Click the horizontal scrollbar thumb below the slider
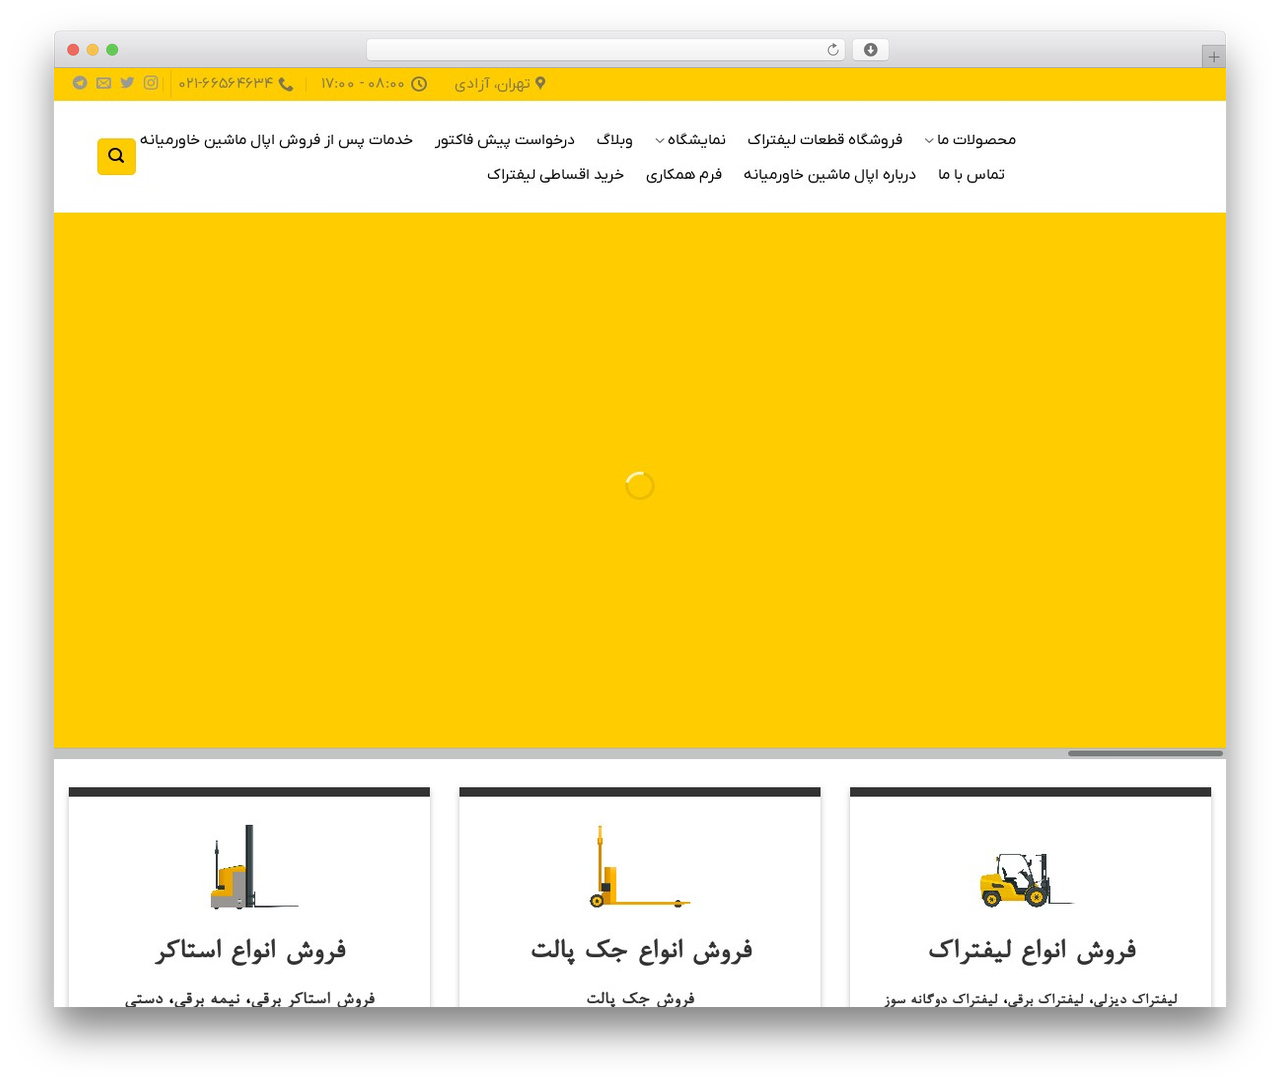This screenshot has width=1280, height=1084. [x=1145, y=753]
